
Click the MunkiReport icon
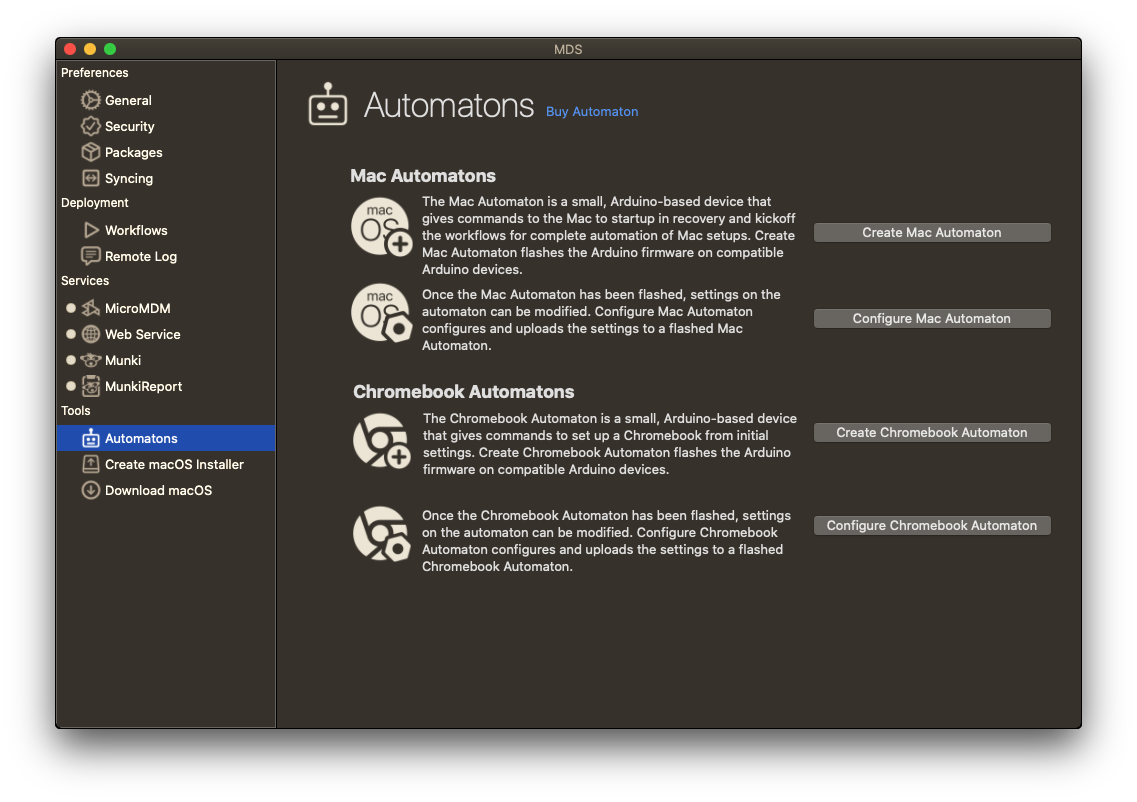pos(91,386)
